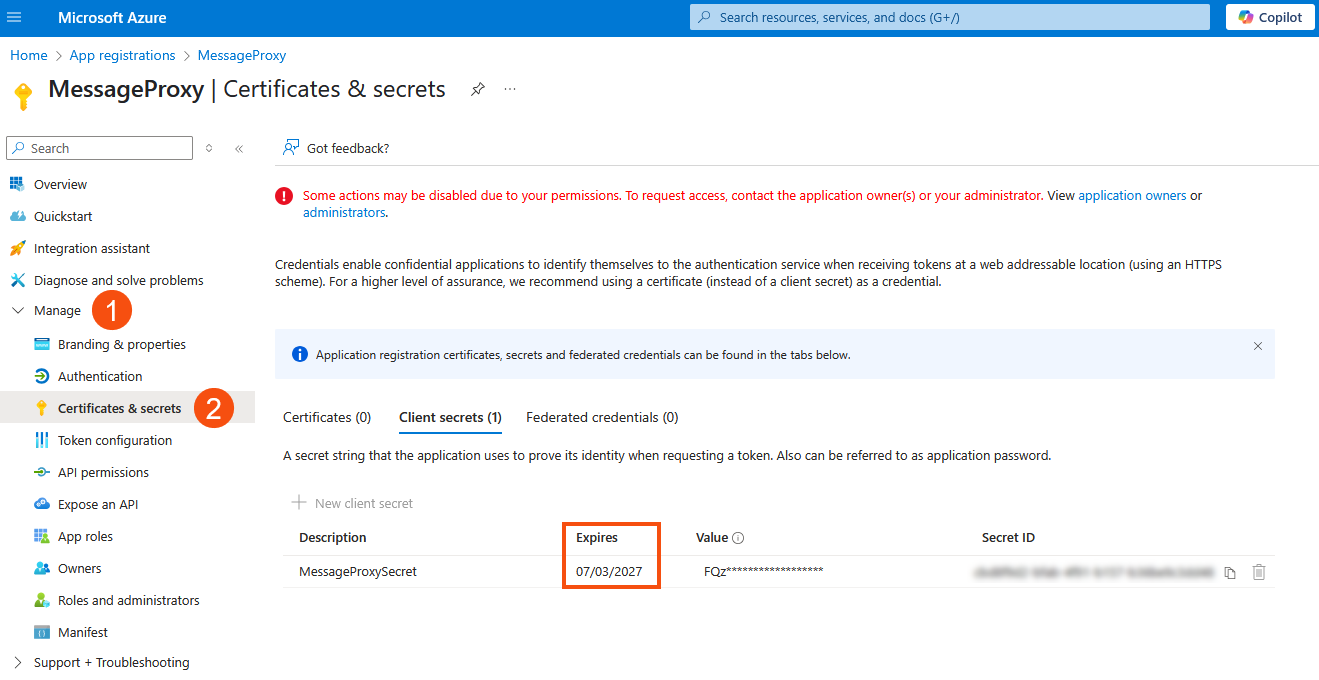Dismiss the blue information banner
The width and height of the screenshot is (1319, 680).
coord(1258,346)
